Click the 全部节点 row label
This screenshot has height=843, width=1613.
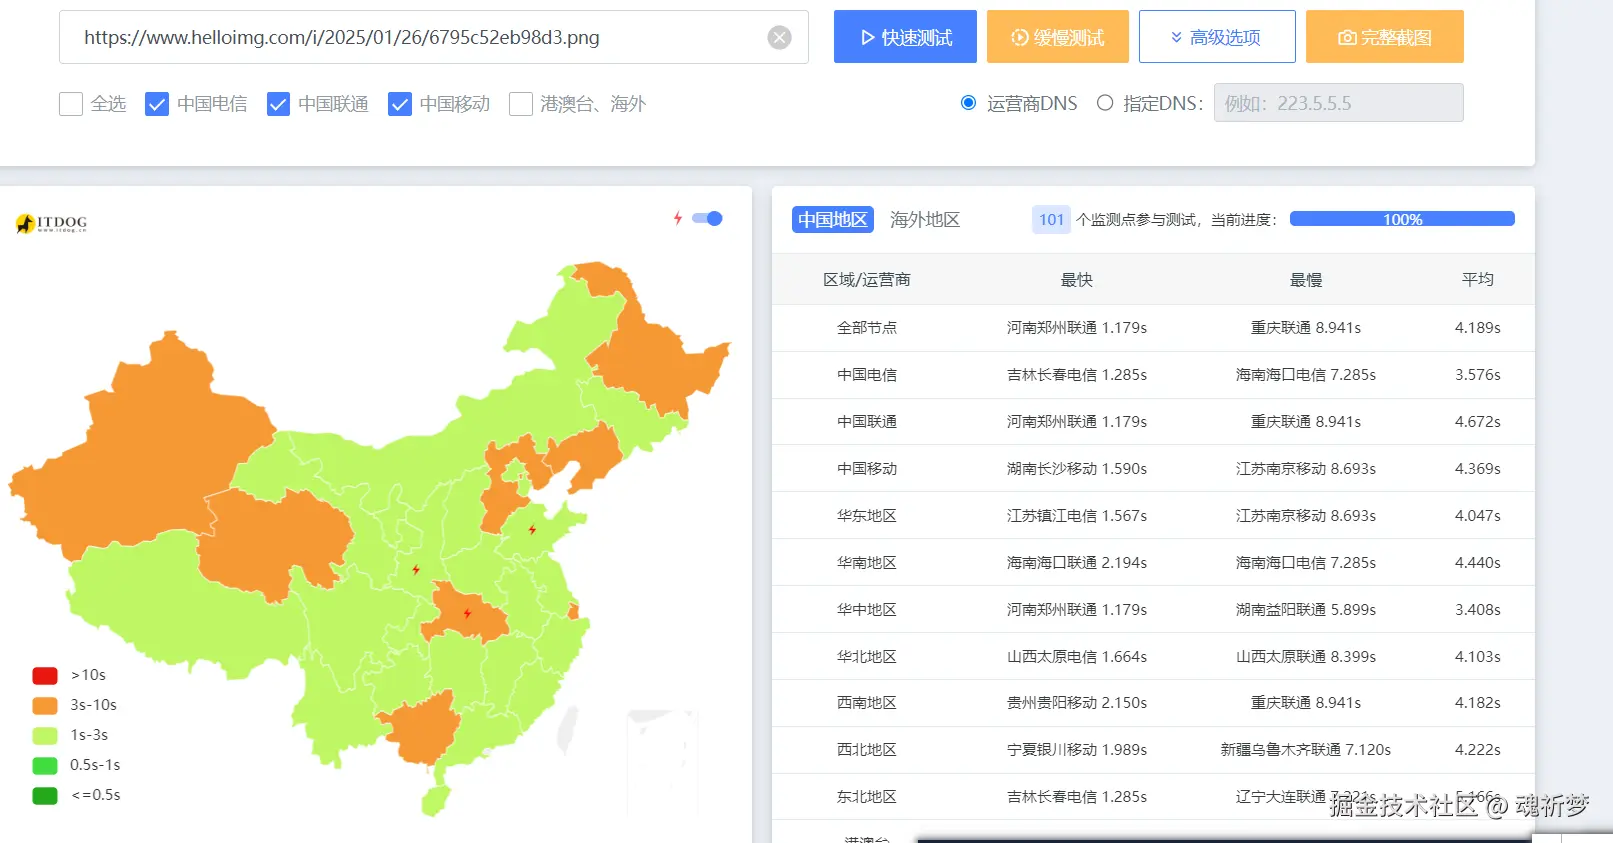(x=867, y=328)
